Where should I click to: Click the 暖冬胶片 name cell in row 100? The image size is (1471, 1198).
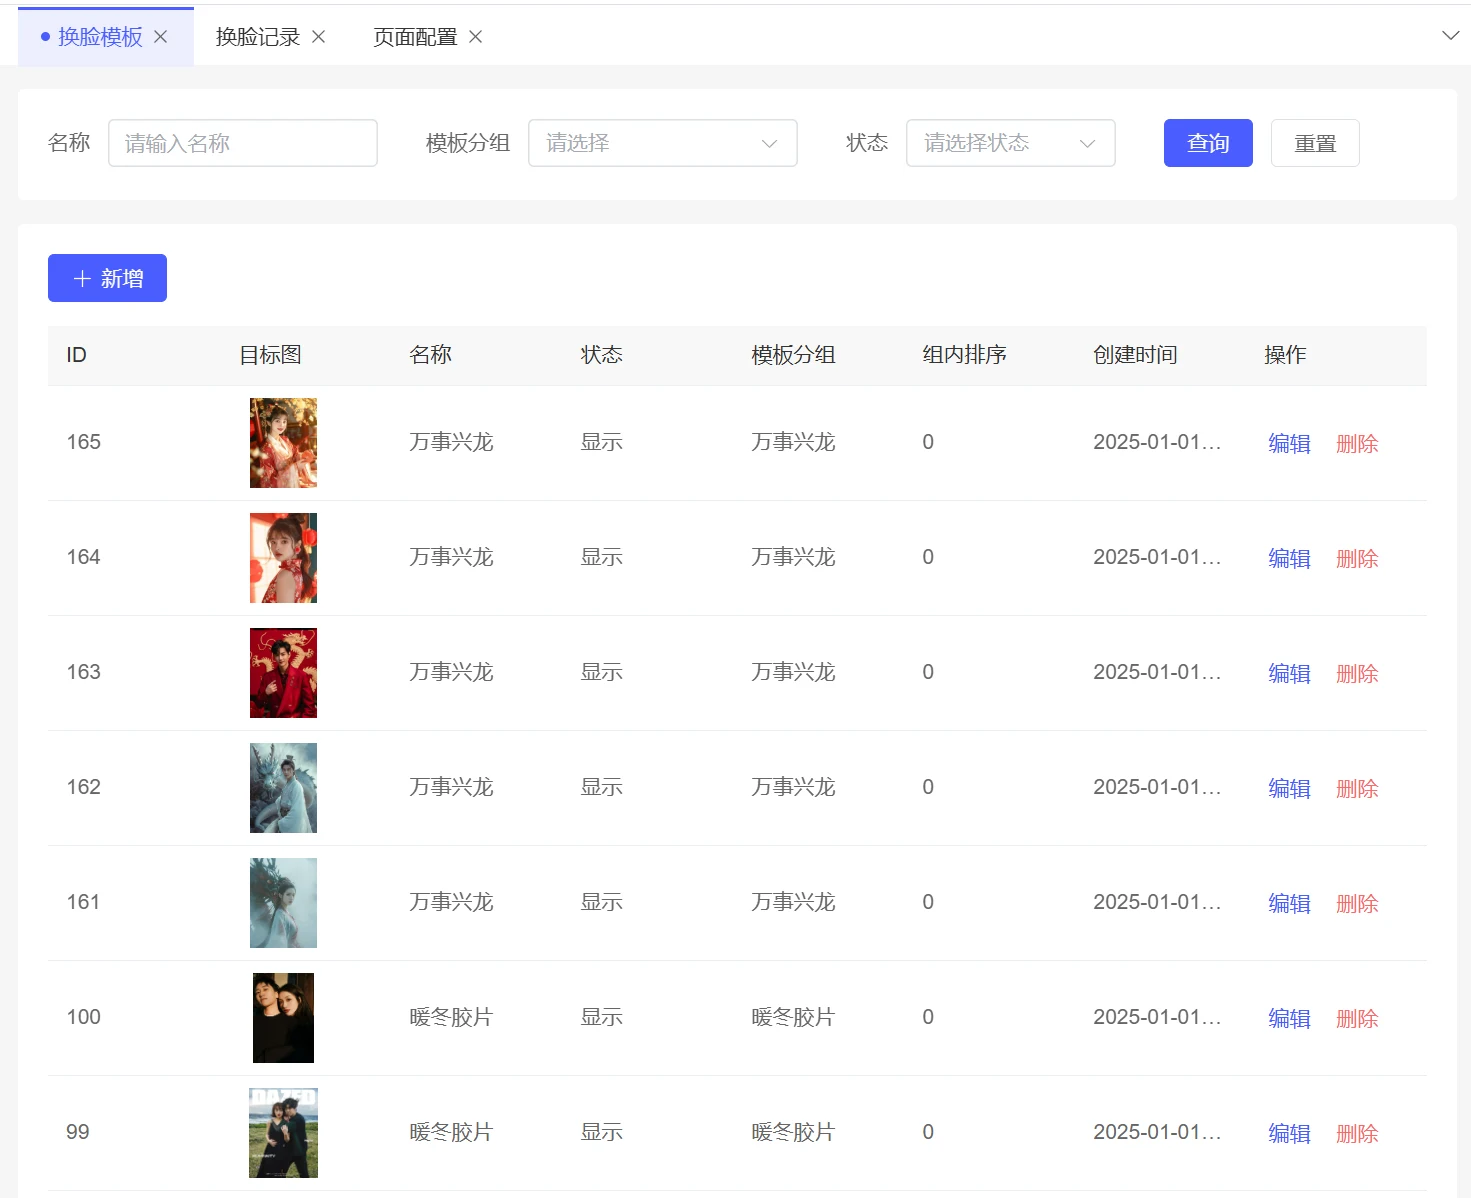coord(451,1017)
